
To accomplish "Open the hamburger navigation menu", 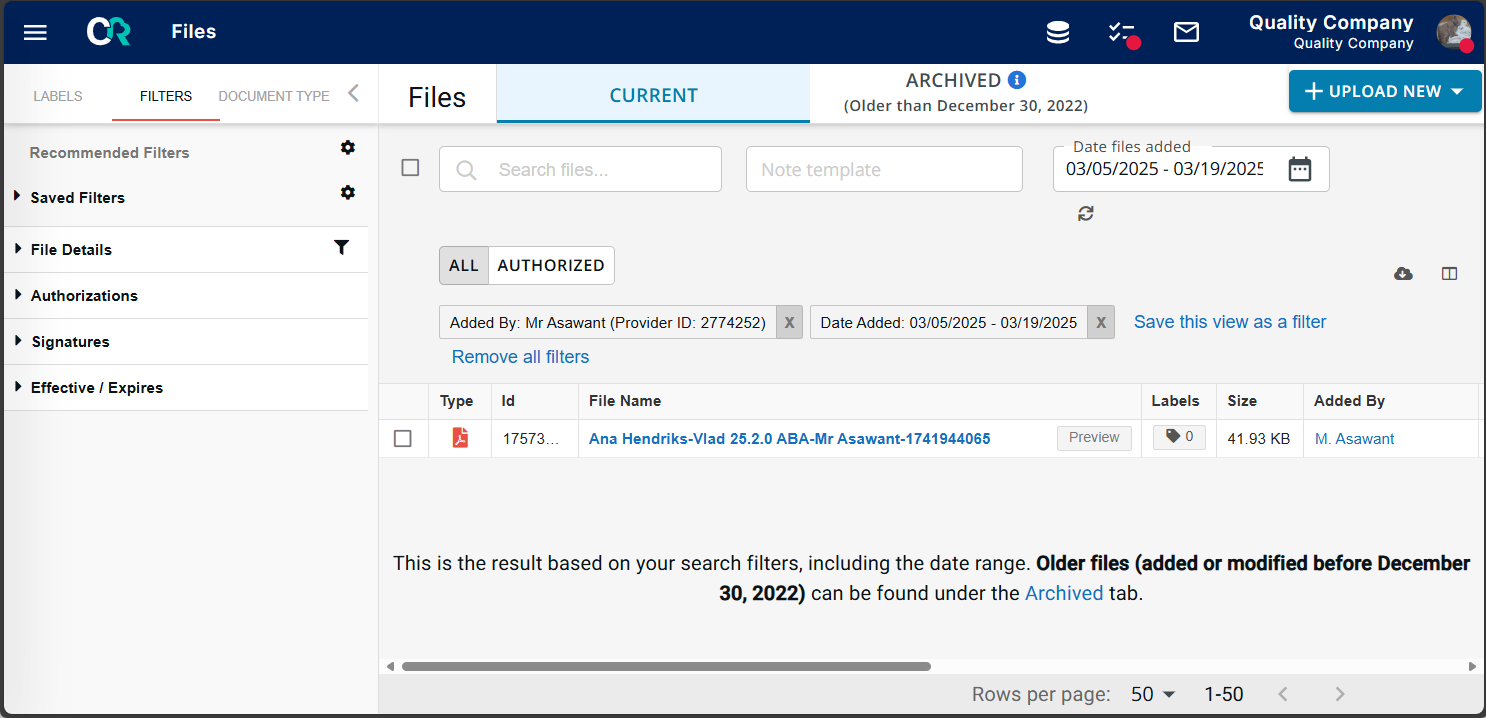I will coord(35,32).
